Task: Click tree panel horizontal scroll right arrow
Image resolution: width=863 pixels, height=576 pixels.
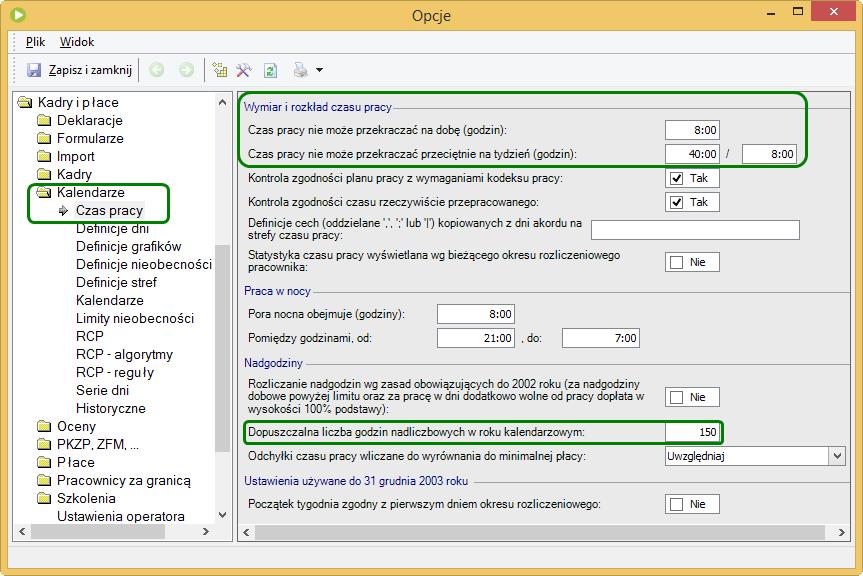Action: pos(206,531)
